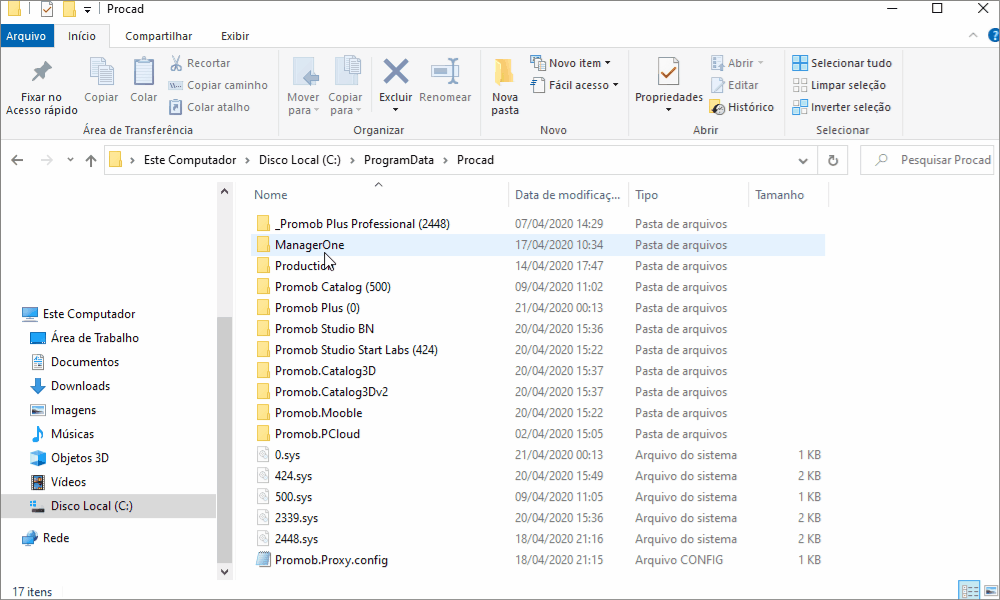Switch to the Compartilhar tab
This screenshot has height=600, width=1000.
click(x=158, y=36)
